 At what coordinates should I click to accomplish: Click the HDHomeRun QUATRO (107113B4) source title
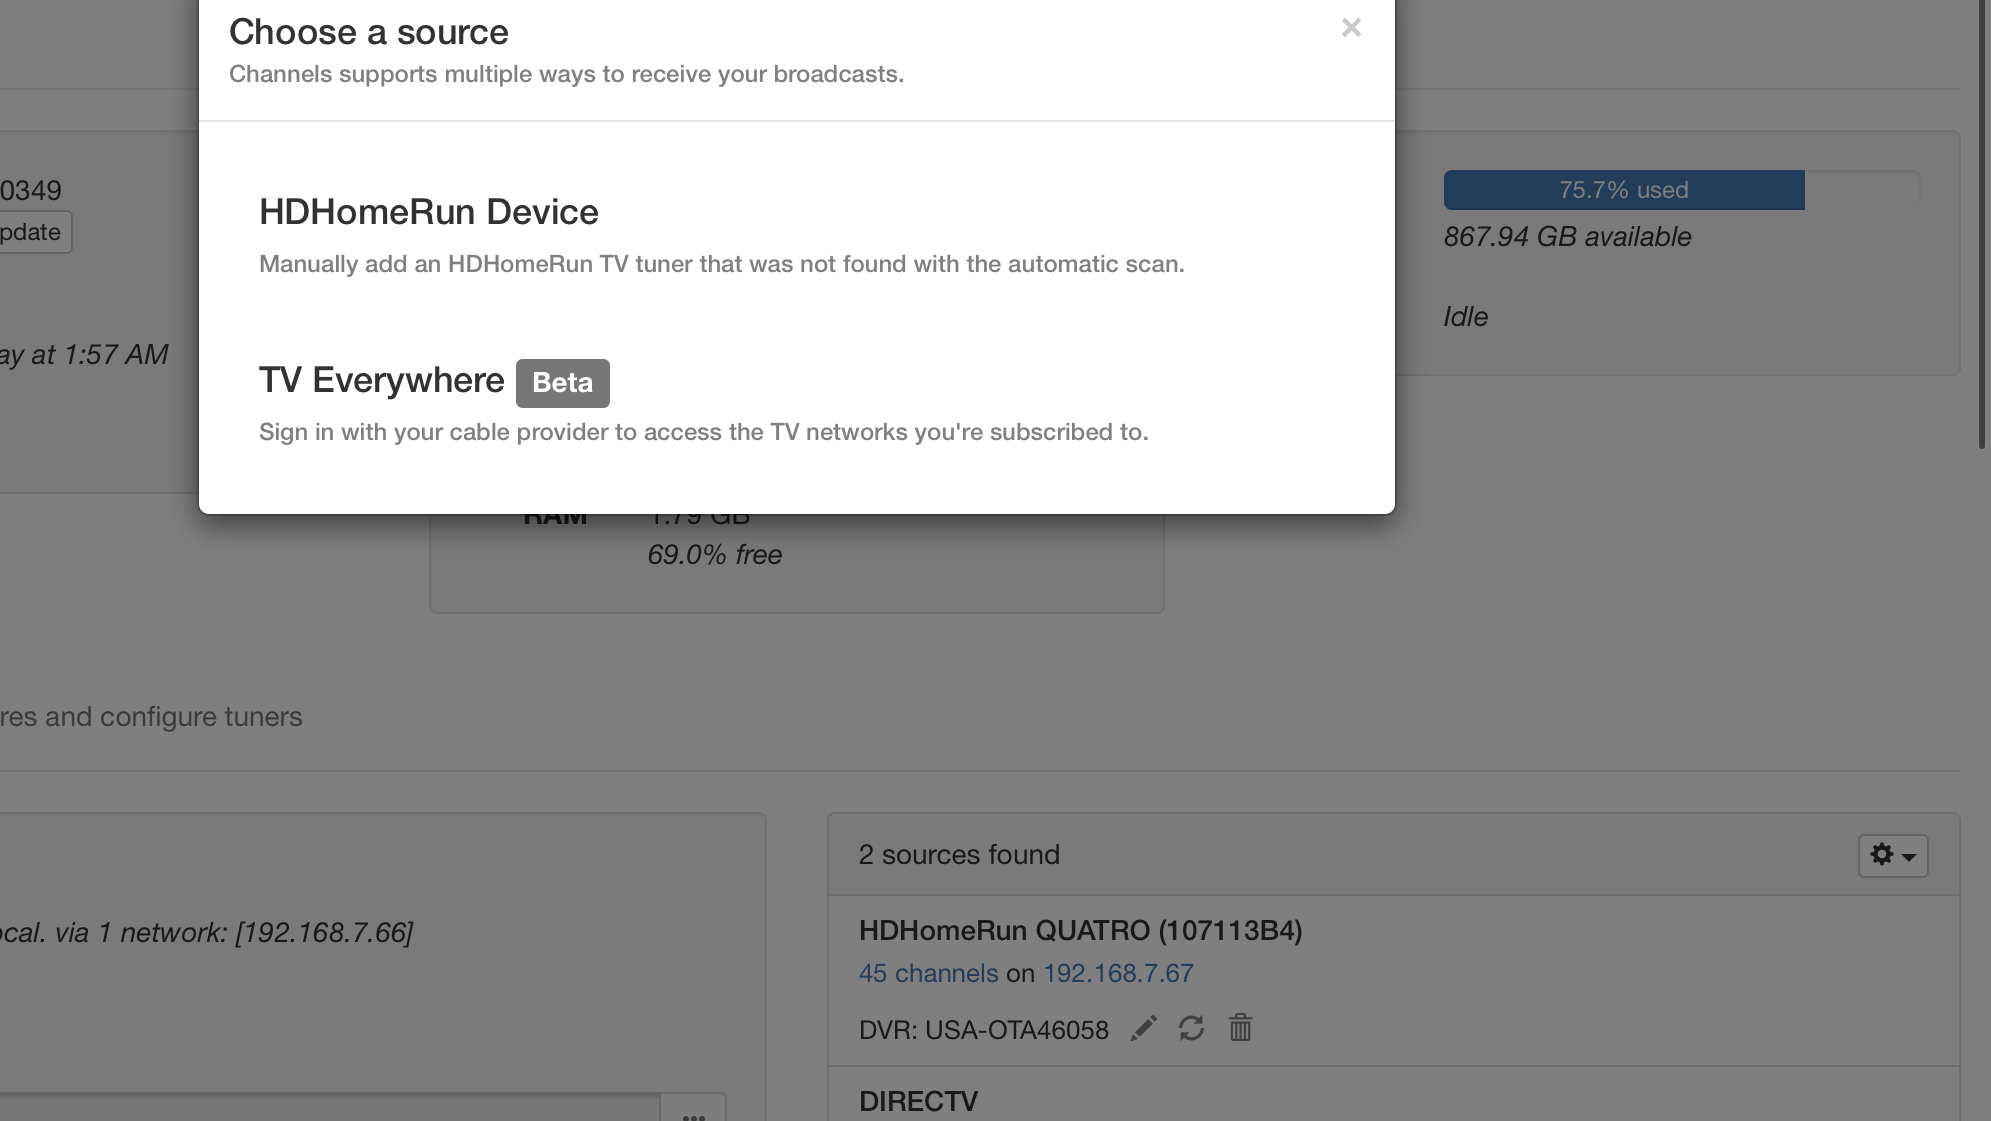tap(1080, 931)
